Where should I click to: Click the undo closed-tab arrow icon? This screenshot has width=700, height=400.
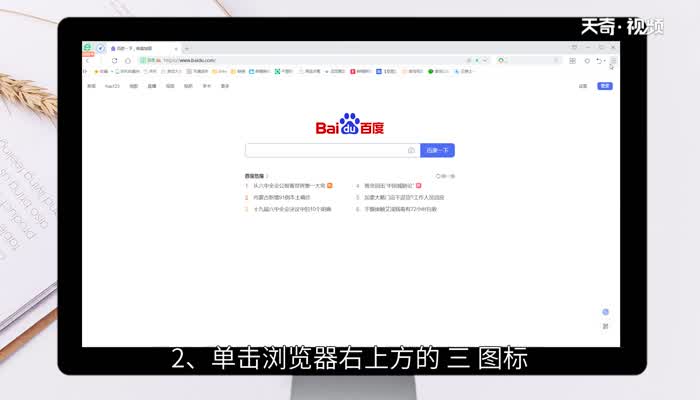tap(598, 60)
